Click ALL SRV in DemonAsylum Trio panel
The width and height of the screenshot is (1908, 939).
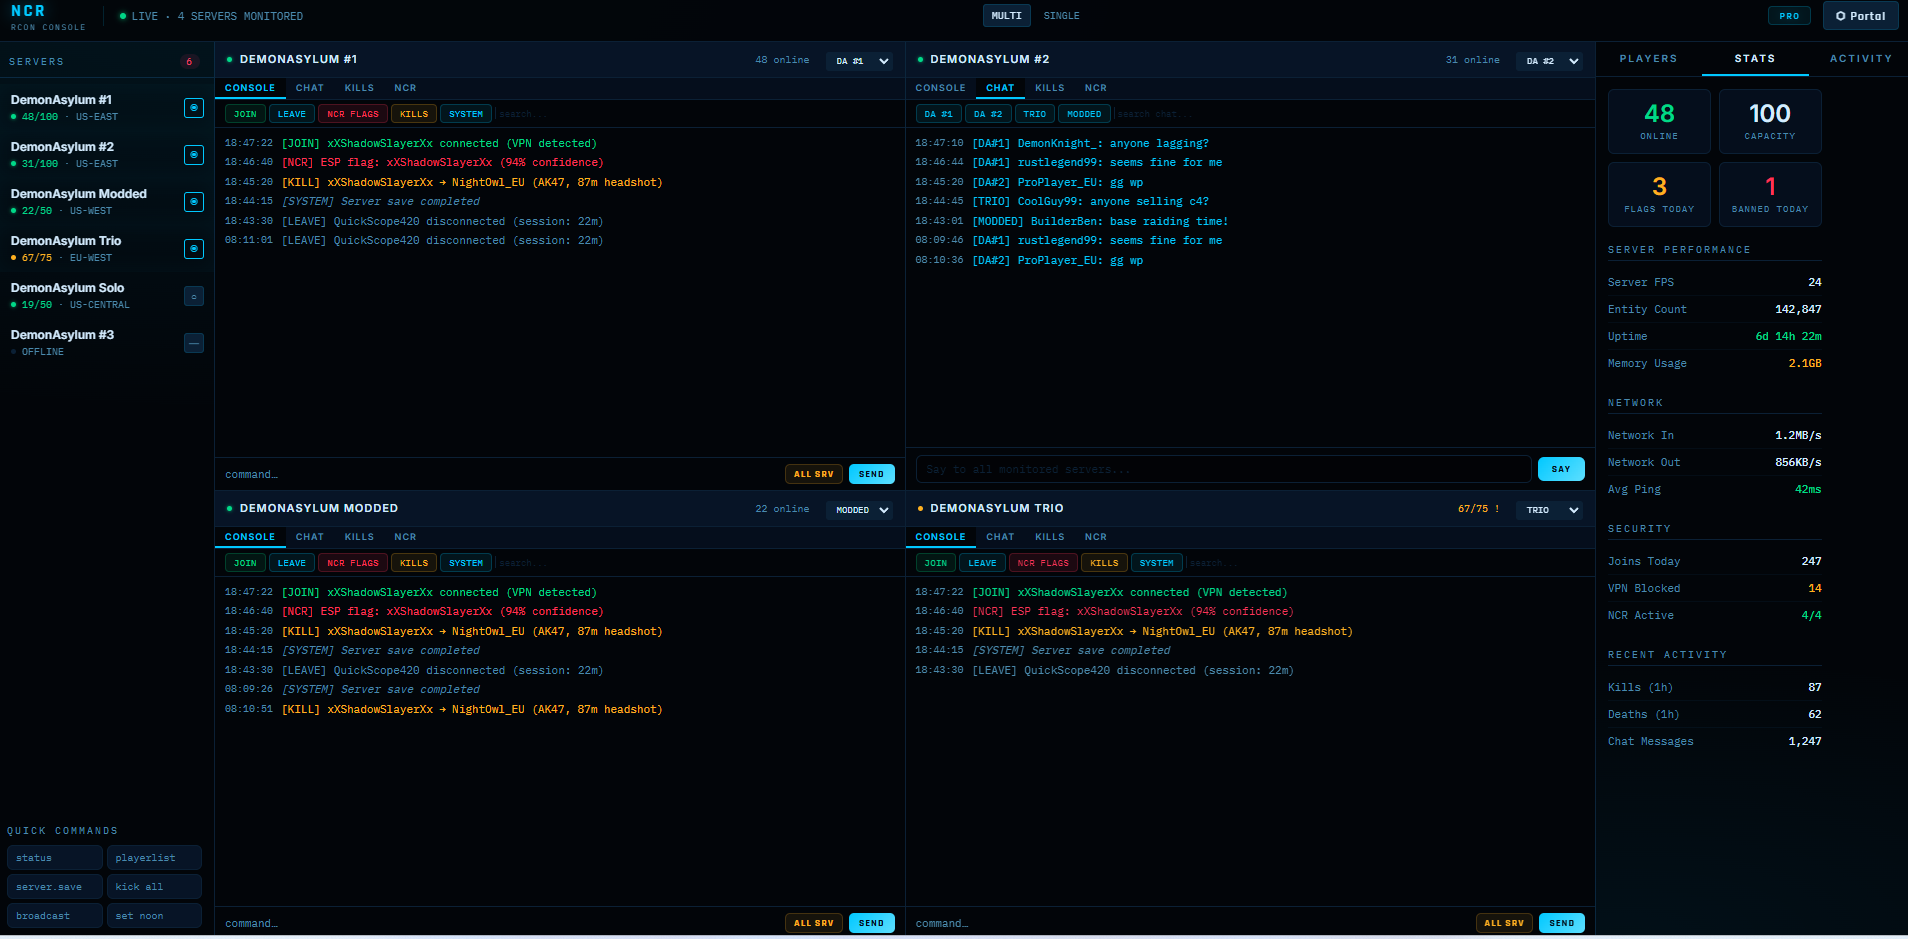click(x=1504, y=923)
